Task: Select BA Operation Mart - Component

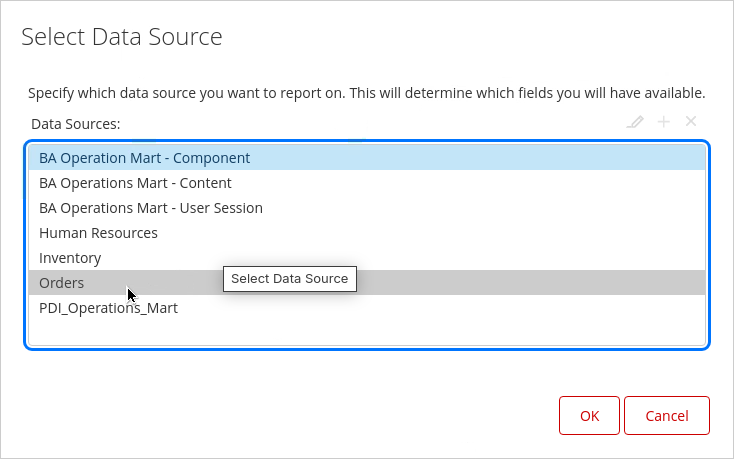Action: [144, 158]
